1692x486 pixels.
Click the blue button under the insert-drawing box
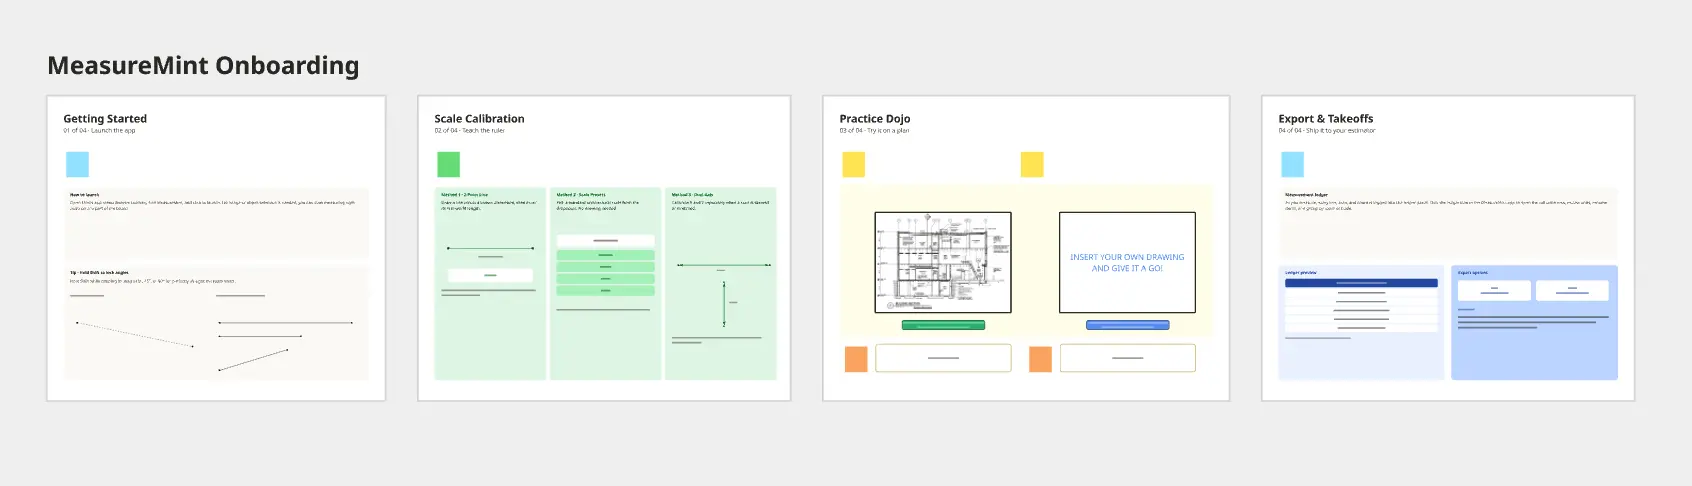click(1127, 325)
